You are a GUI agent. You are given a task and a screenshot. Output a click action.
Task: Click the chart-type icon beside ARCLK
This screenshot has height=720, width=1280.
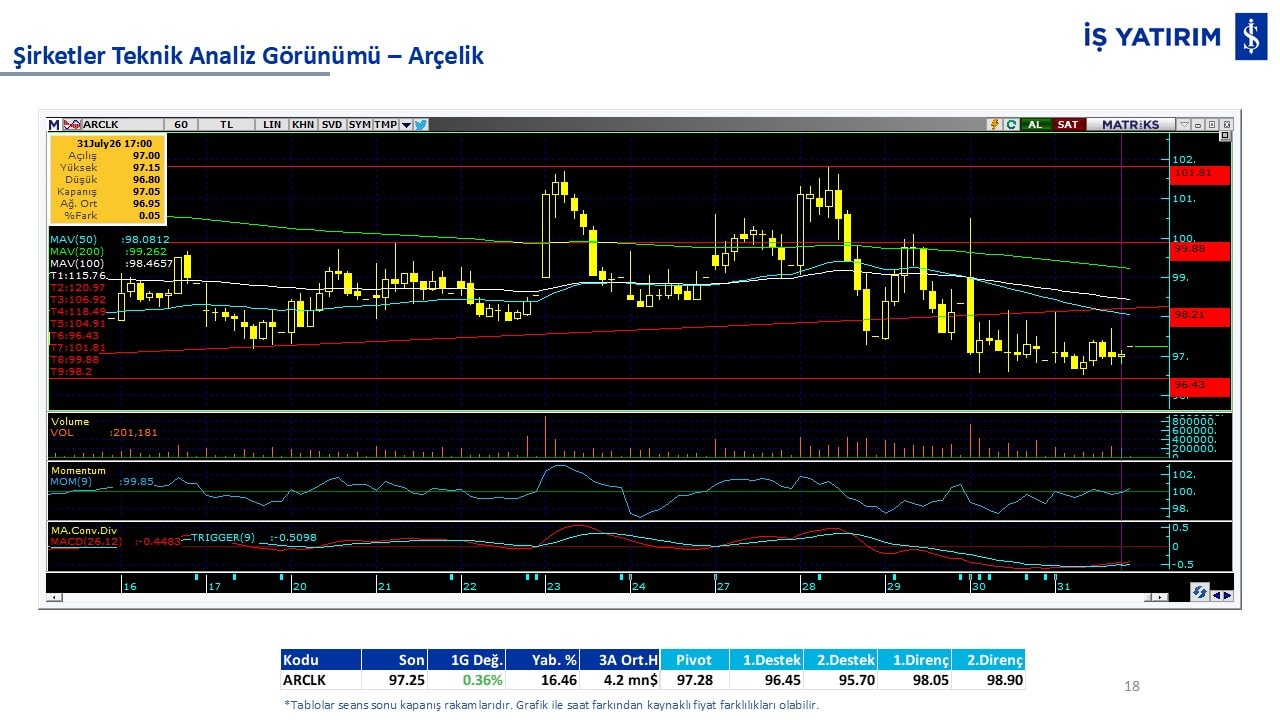pos(72,124)
